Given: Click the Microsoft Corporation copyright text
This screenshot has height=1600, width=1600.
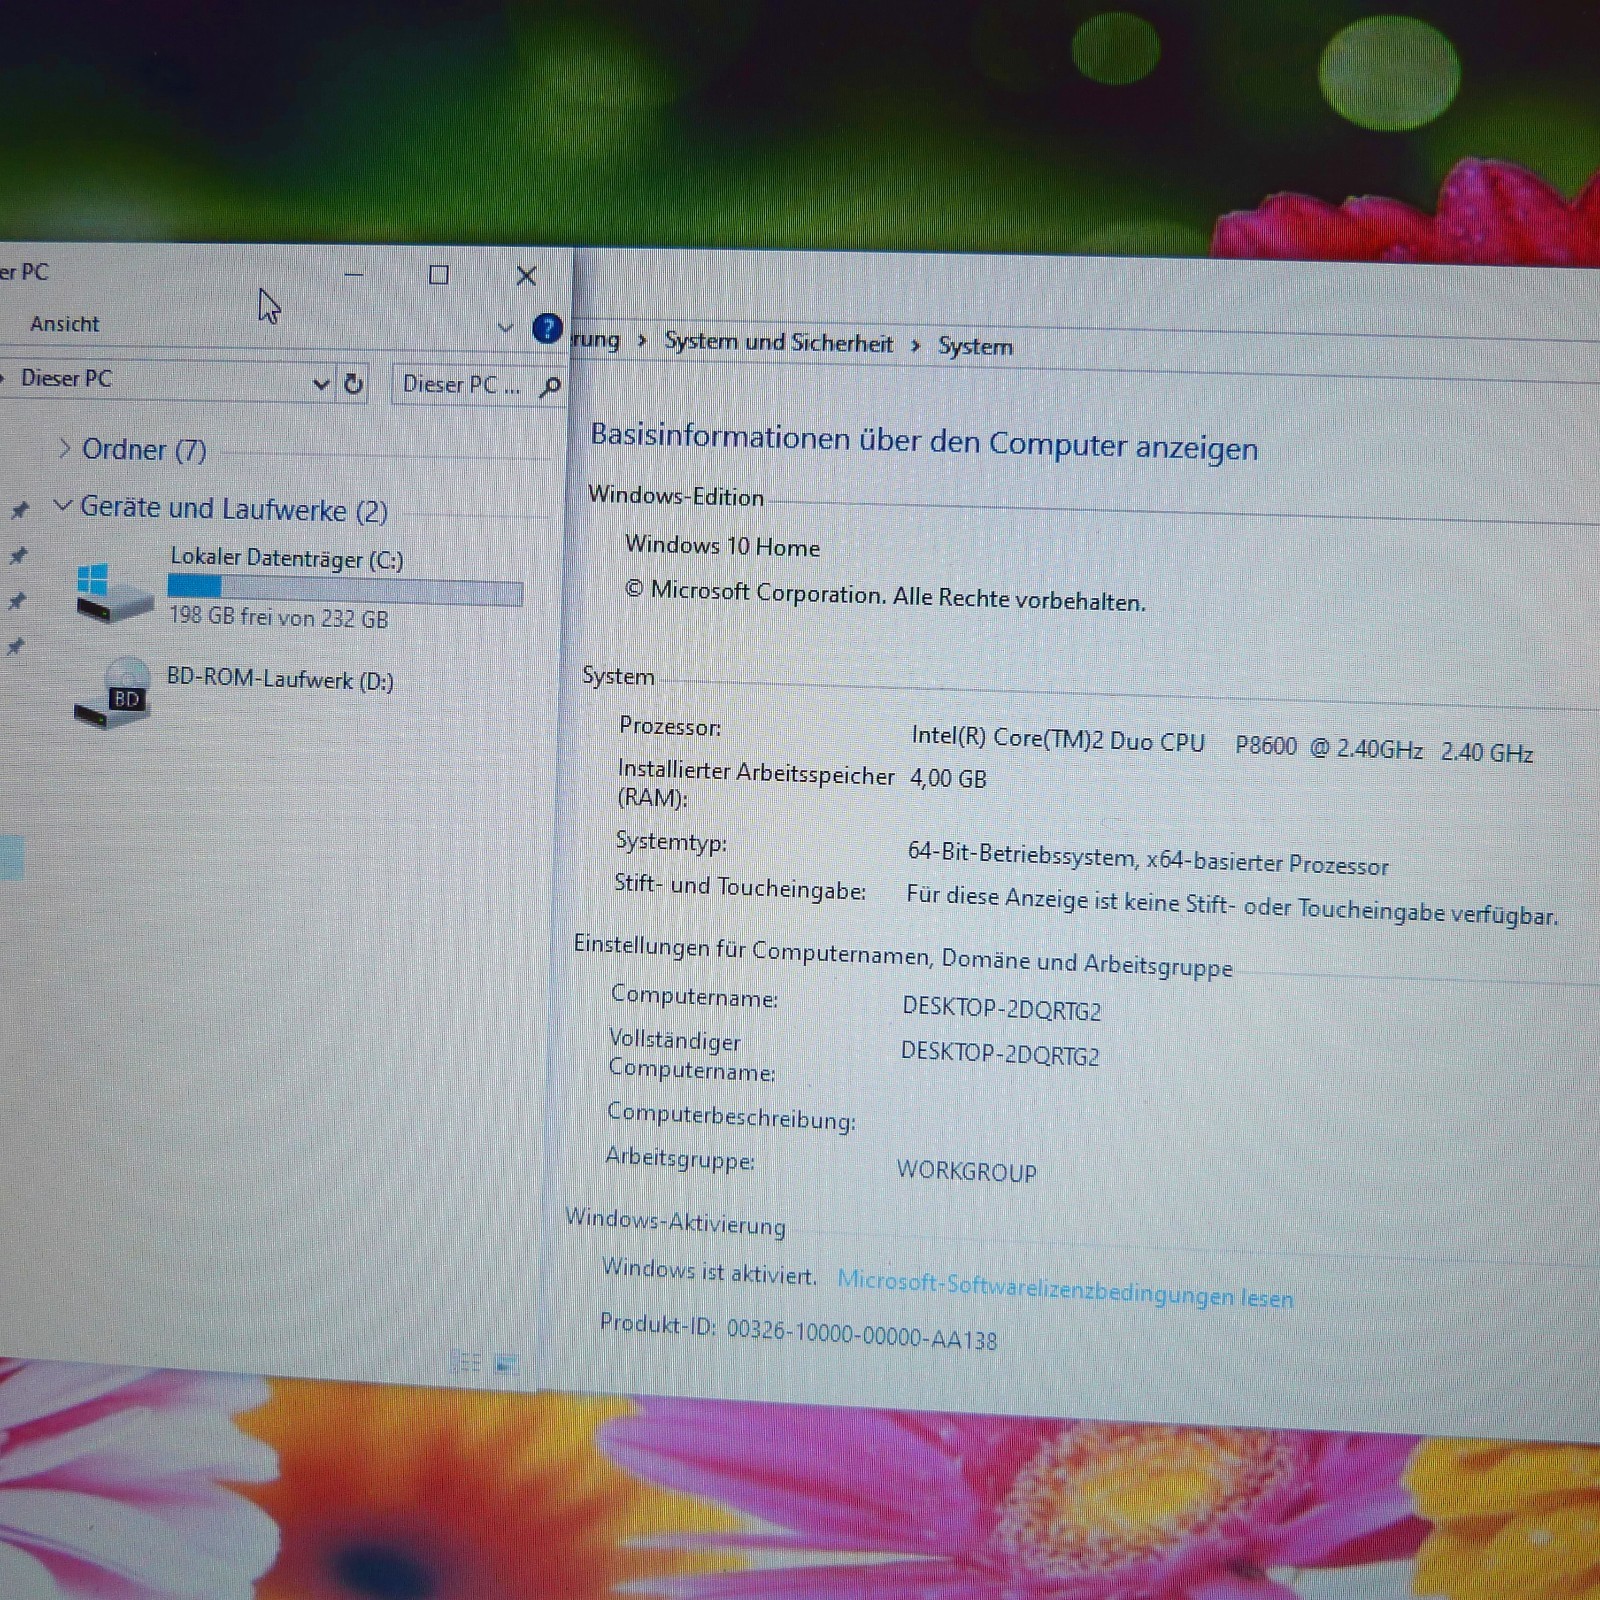Looking at the screenshot, I should [x=885, y=596].
